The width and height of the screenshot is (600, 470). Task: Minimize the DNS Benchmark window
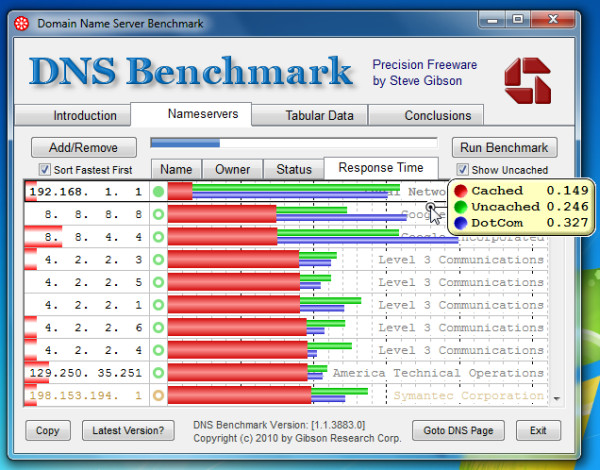point(492,19)
